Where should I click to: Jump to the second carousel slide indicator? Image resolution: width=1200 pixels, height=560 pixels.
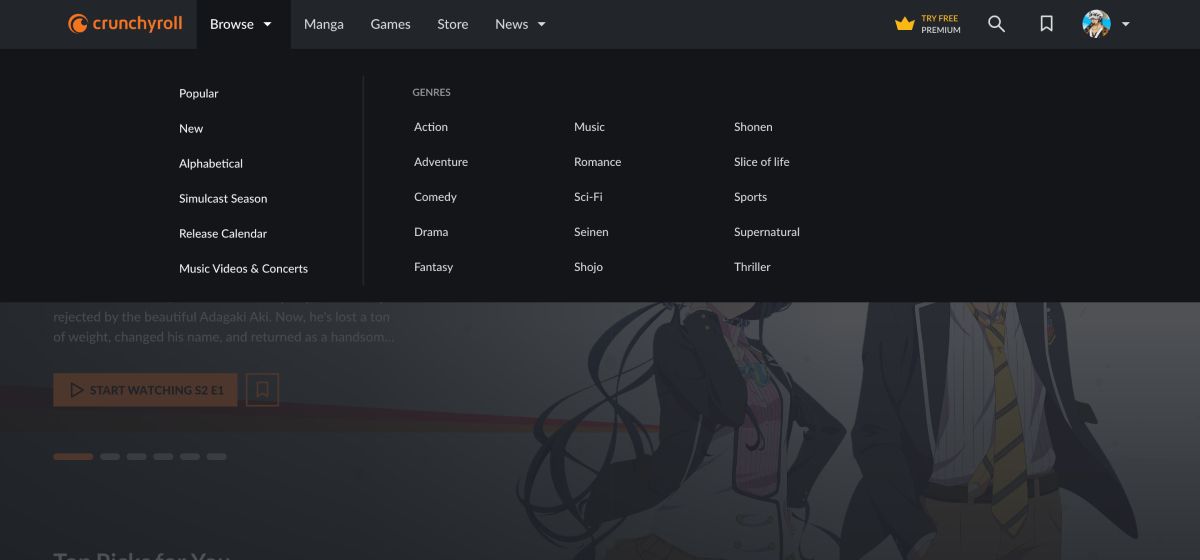pos(110,456)
